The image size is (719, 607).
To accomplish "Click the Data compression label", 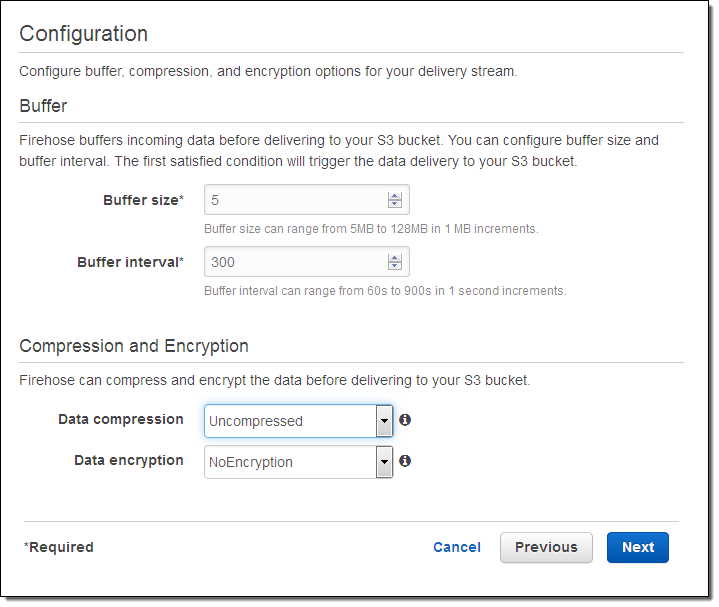I will tap(121, 419).
